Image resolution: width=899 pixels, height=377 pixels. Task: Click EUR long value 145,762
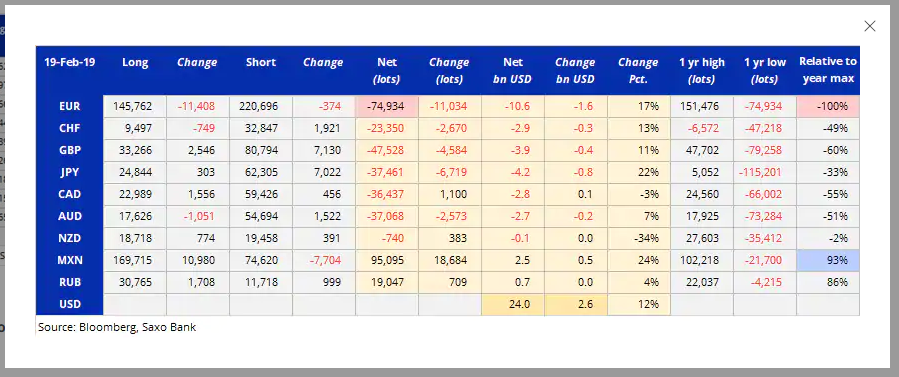tap(135, 106)
